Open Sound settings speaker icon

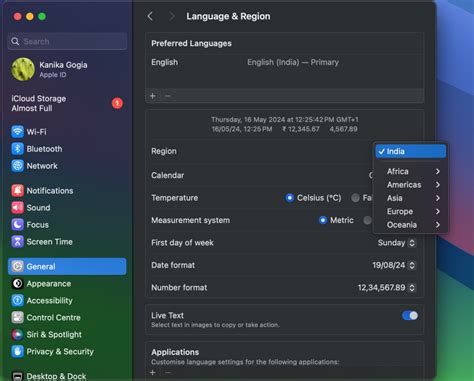pyautogui.click(x=17, y=208)
